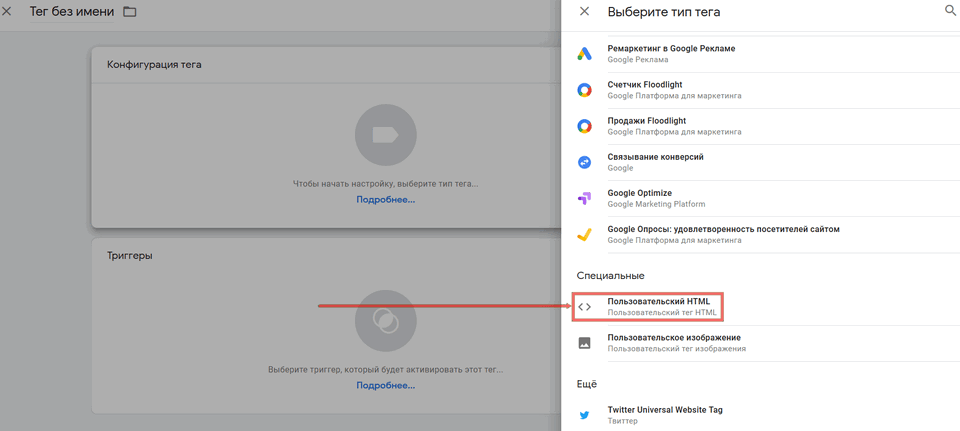Click the Google Surveys checkmark icon

point(584,234)
